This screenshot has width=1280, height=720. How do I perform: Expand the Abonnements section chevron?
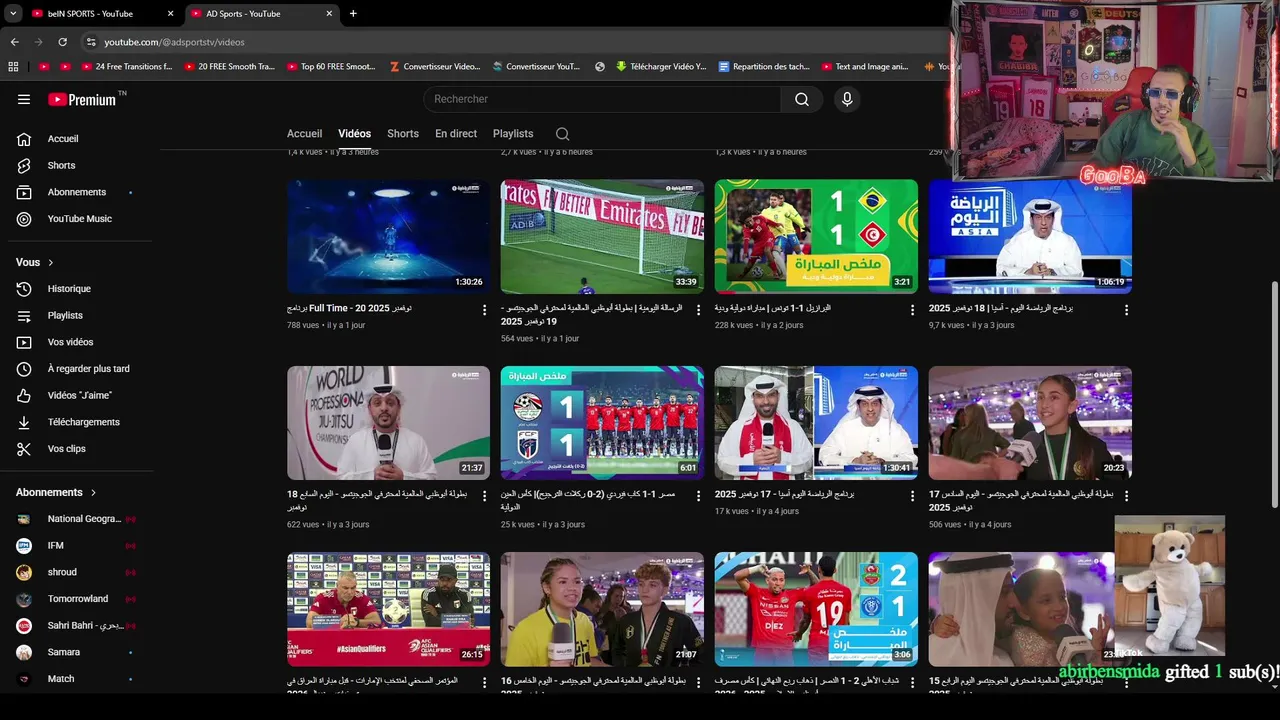(94, 492)
